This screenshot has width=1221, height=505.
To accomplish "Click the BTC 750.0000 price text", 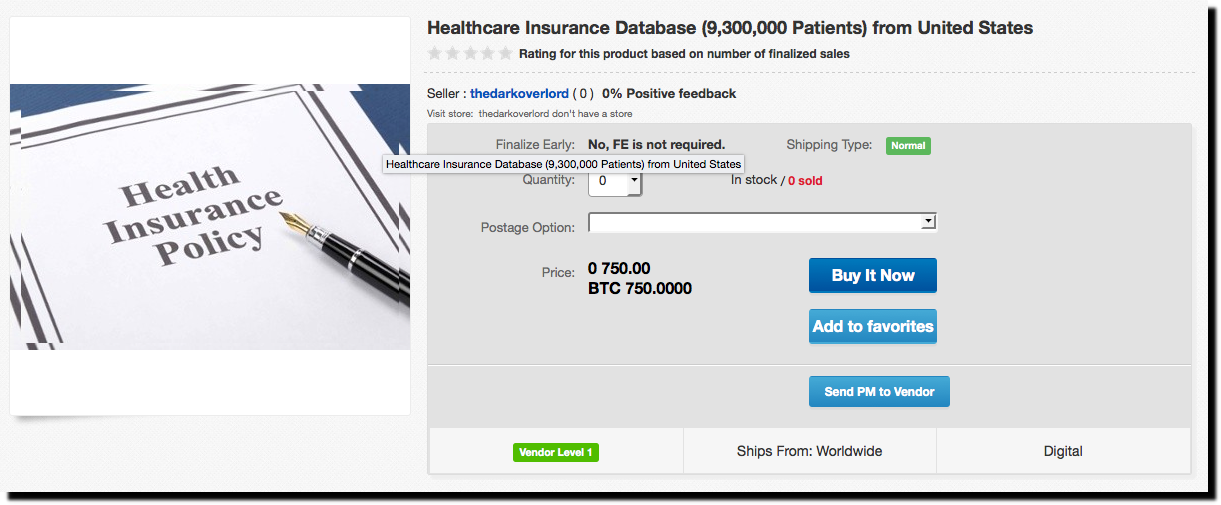I will 640,289.
